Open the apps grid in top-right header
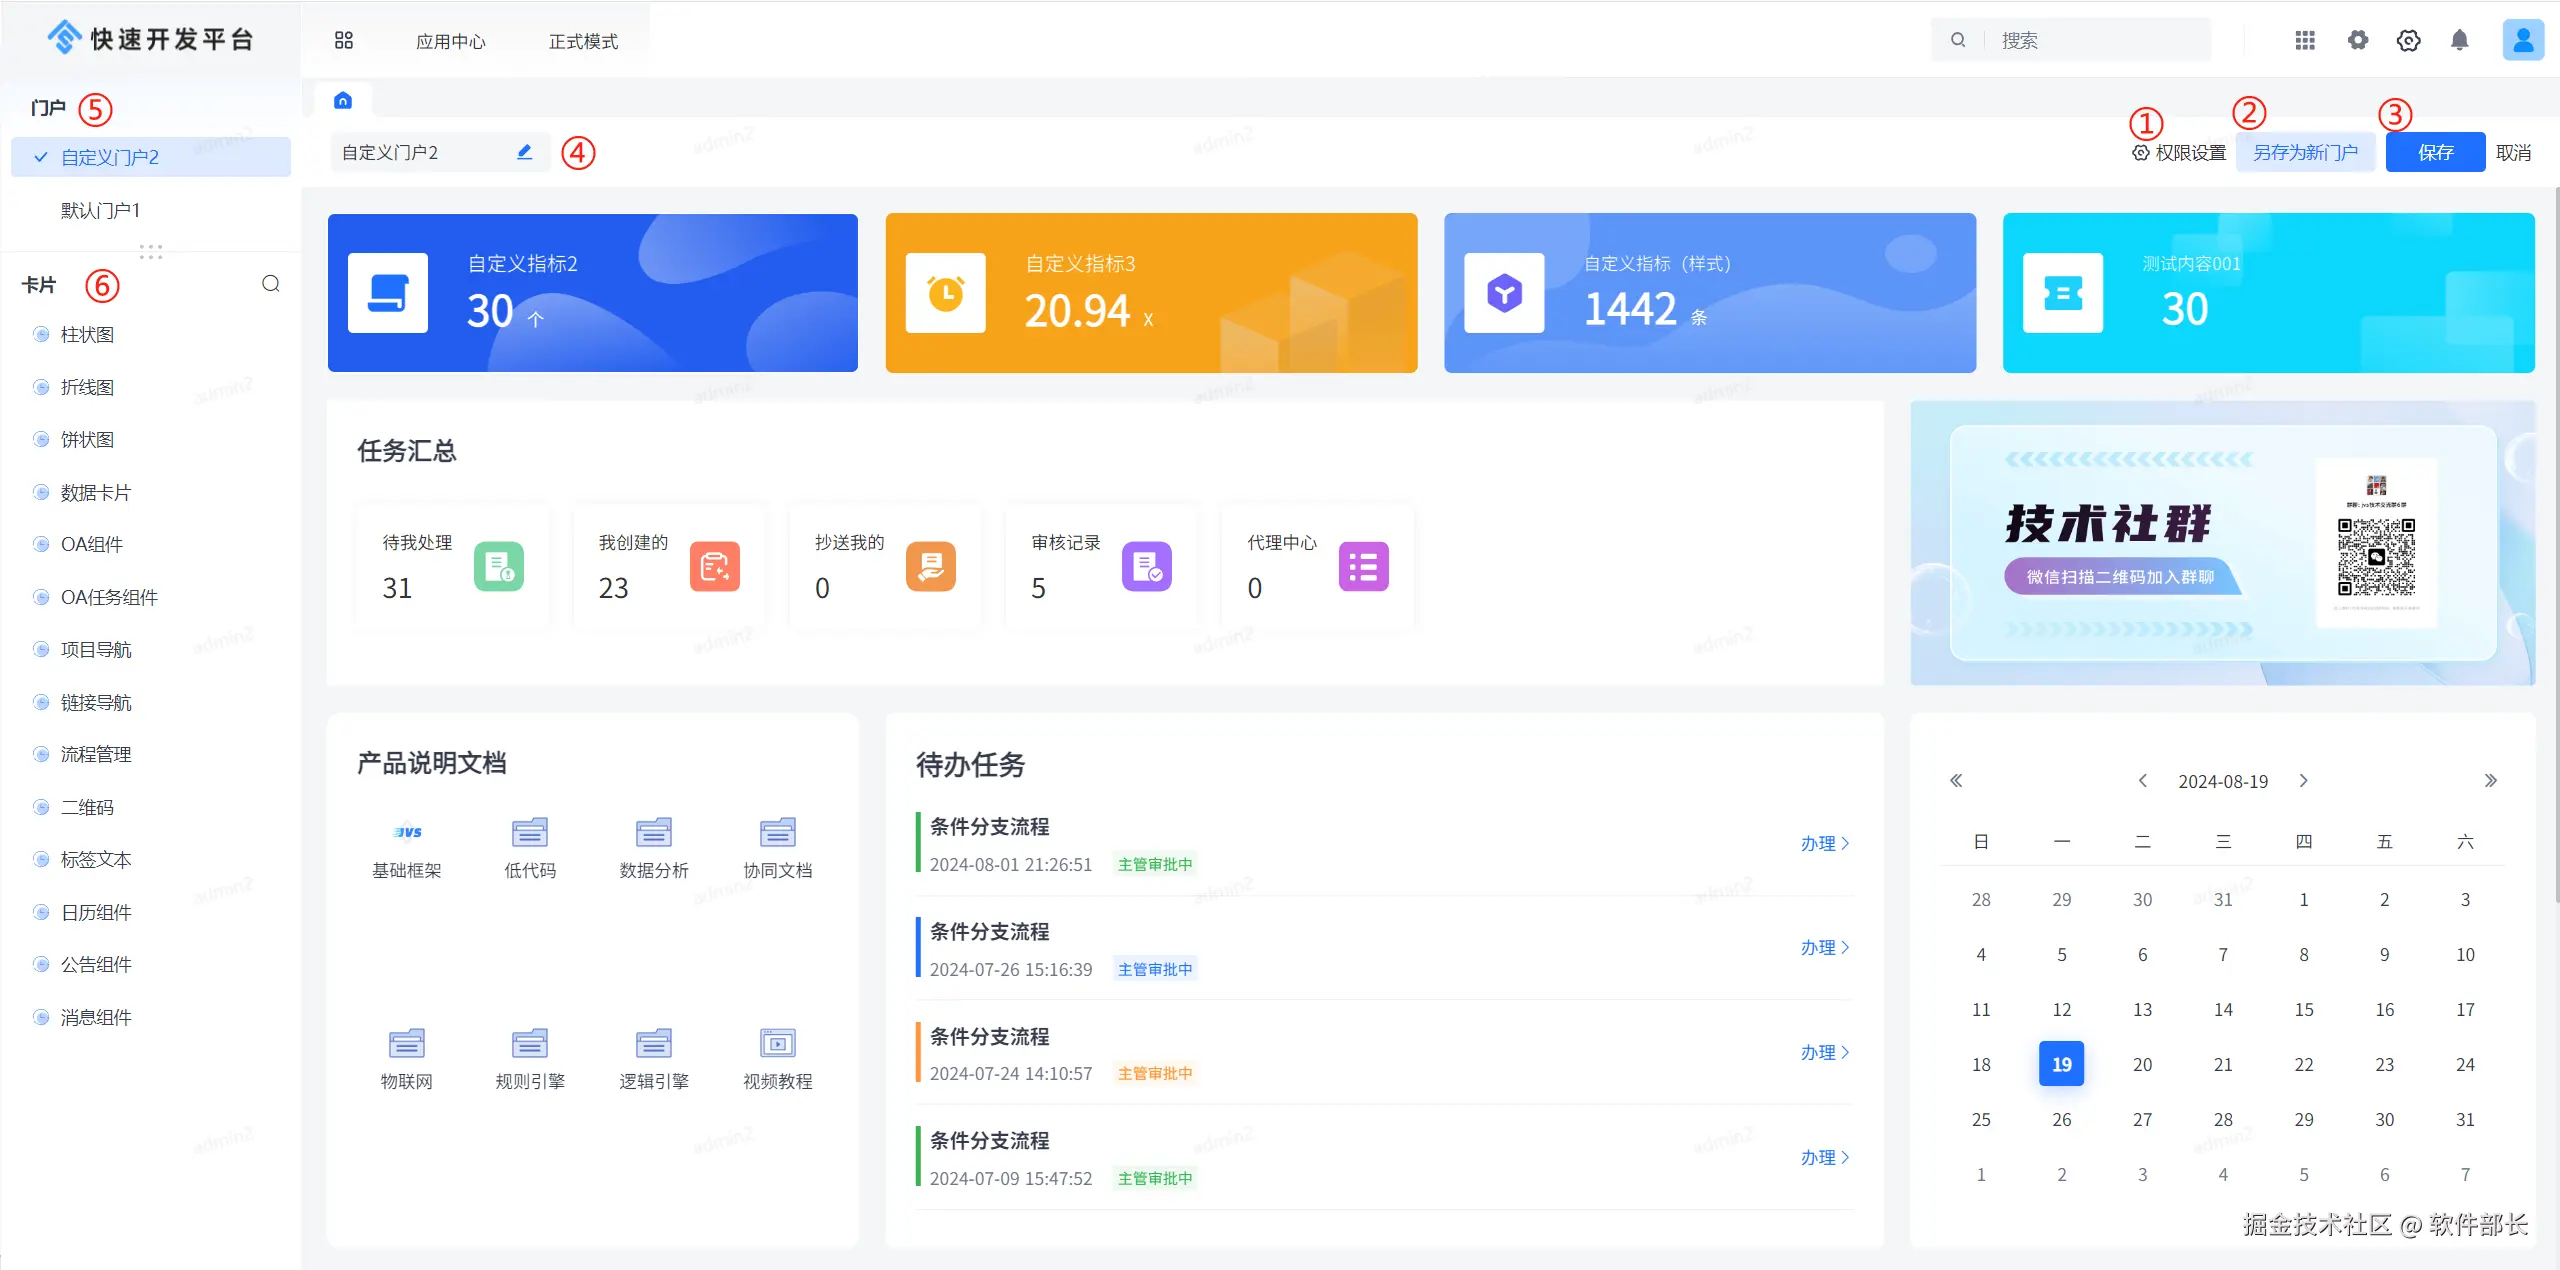This screenshot has width=2560, height=1270. pyautogui.click(x=2304, y=40)
